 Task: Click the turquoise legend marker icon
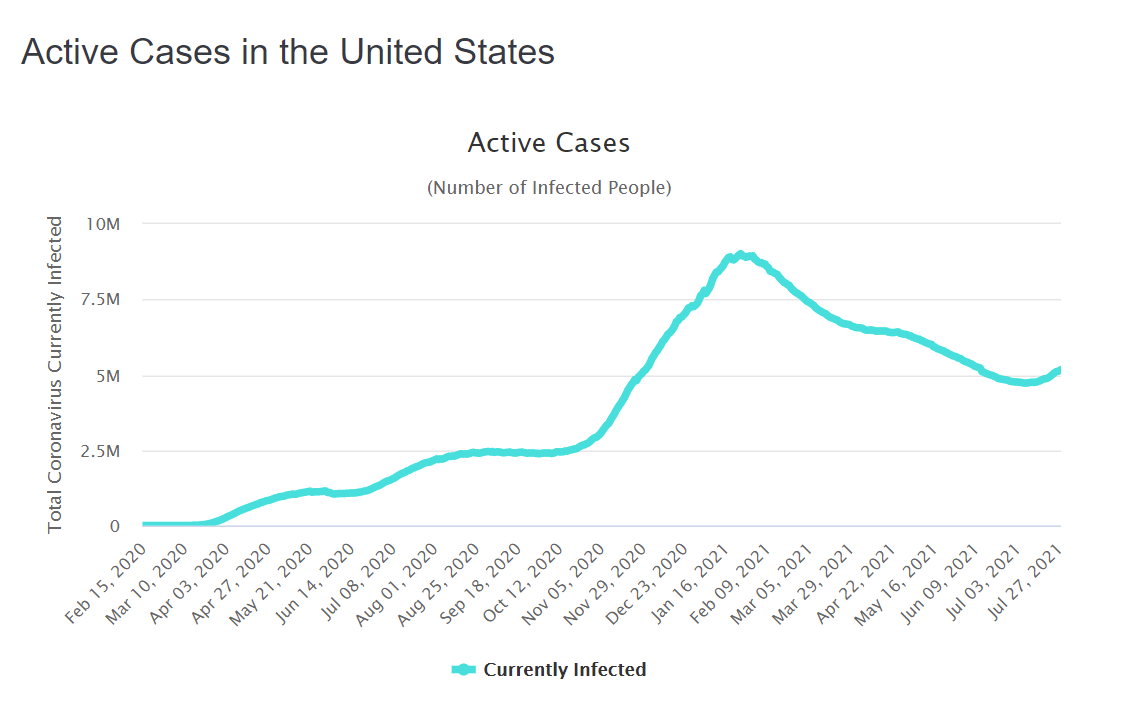click(463, 669)
